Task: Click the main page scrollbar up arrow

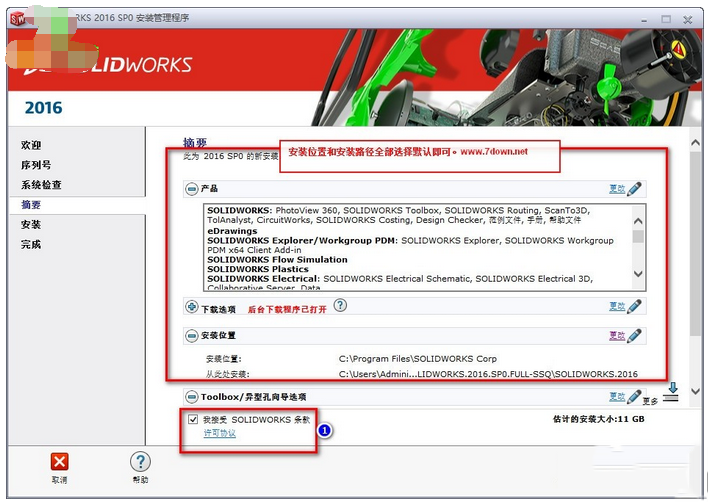Action: (x=696, y=143)
